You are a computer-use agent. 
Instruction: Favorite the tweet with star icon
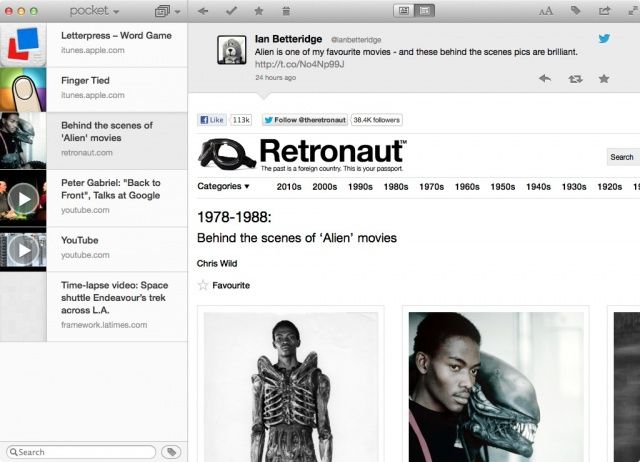[x=604, y=78]
